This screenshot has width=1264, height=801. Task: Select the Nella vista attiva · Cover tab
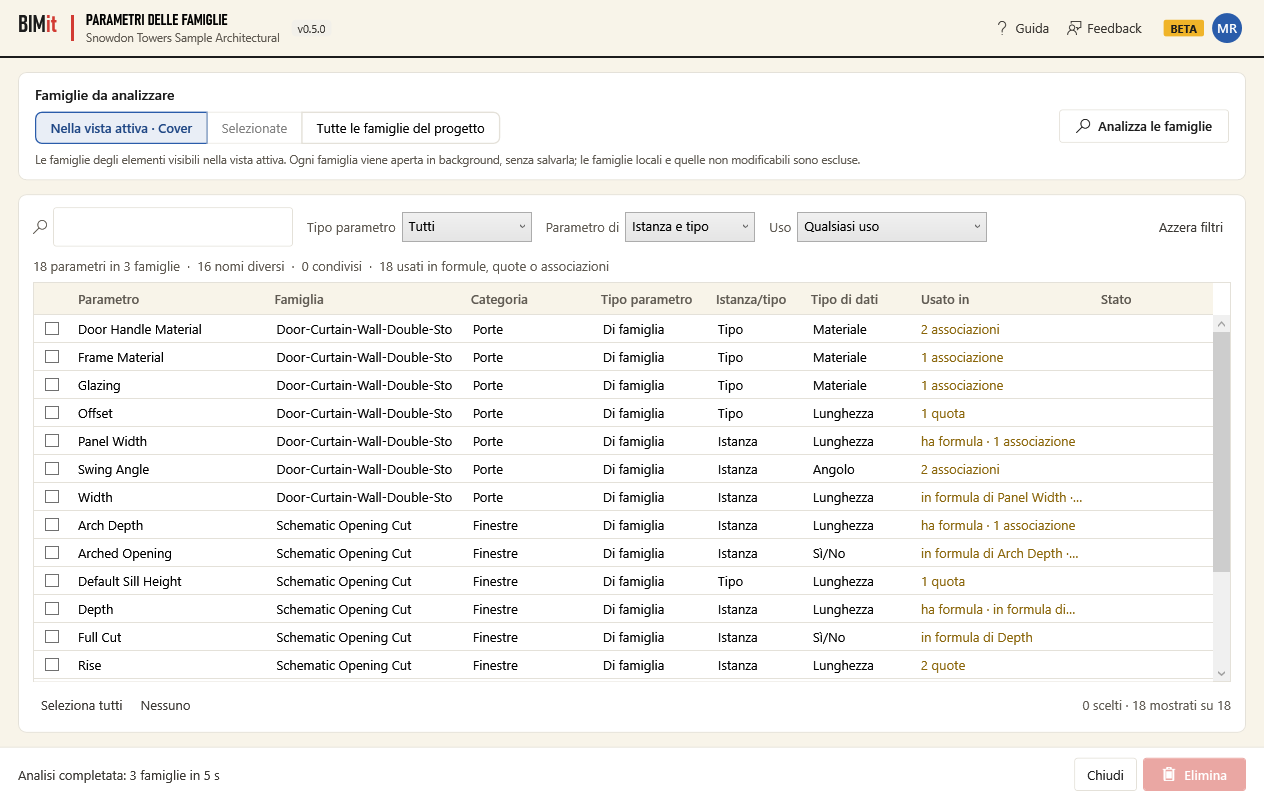click(121, 128)
